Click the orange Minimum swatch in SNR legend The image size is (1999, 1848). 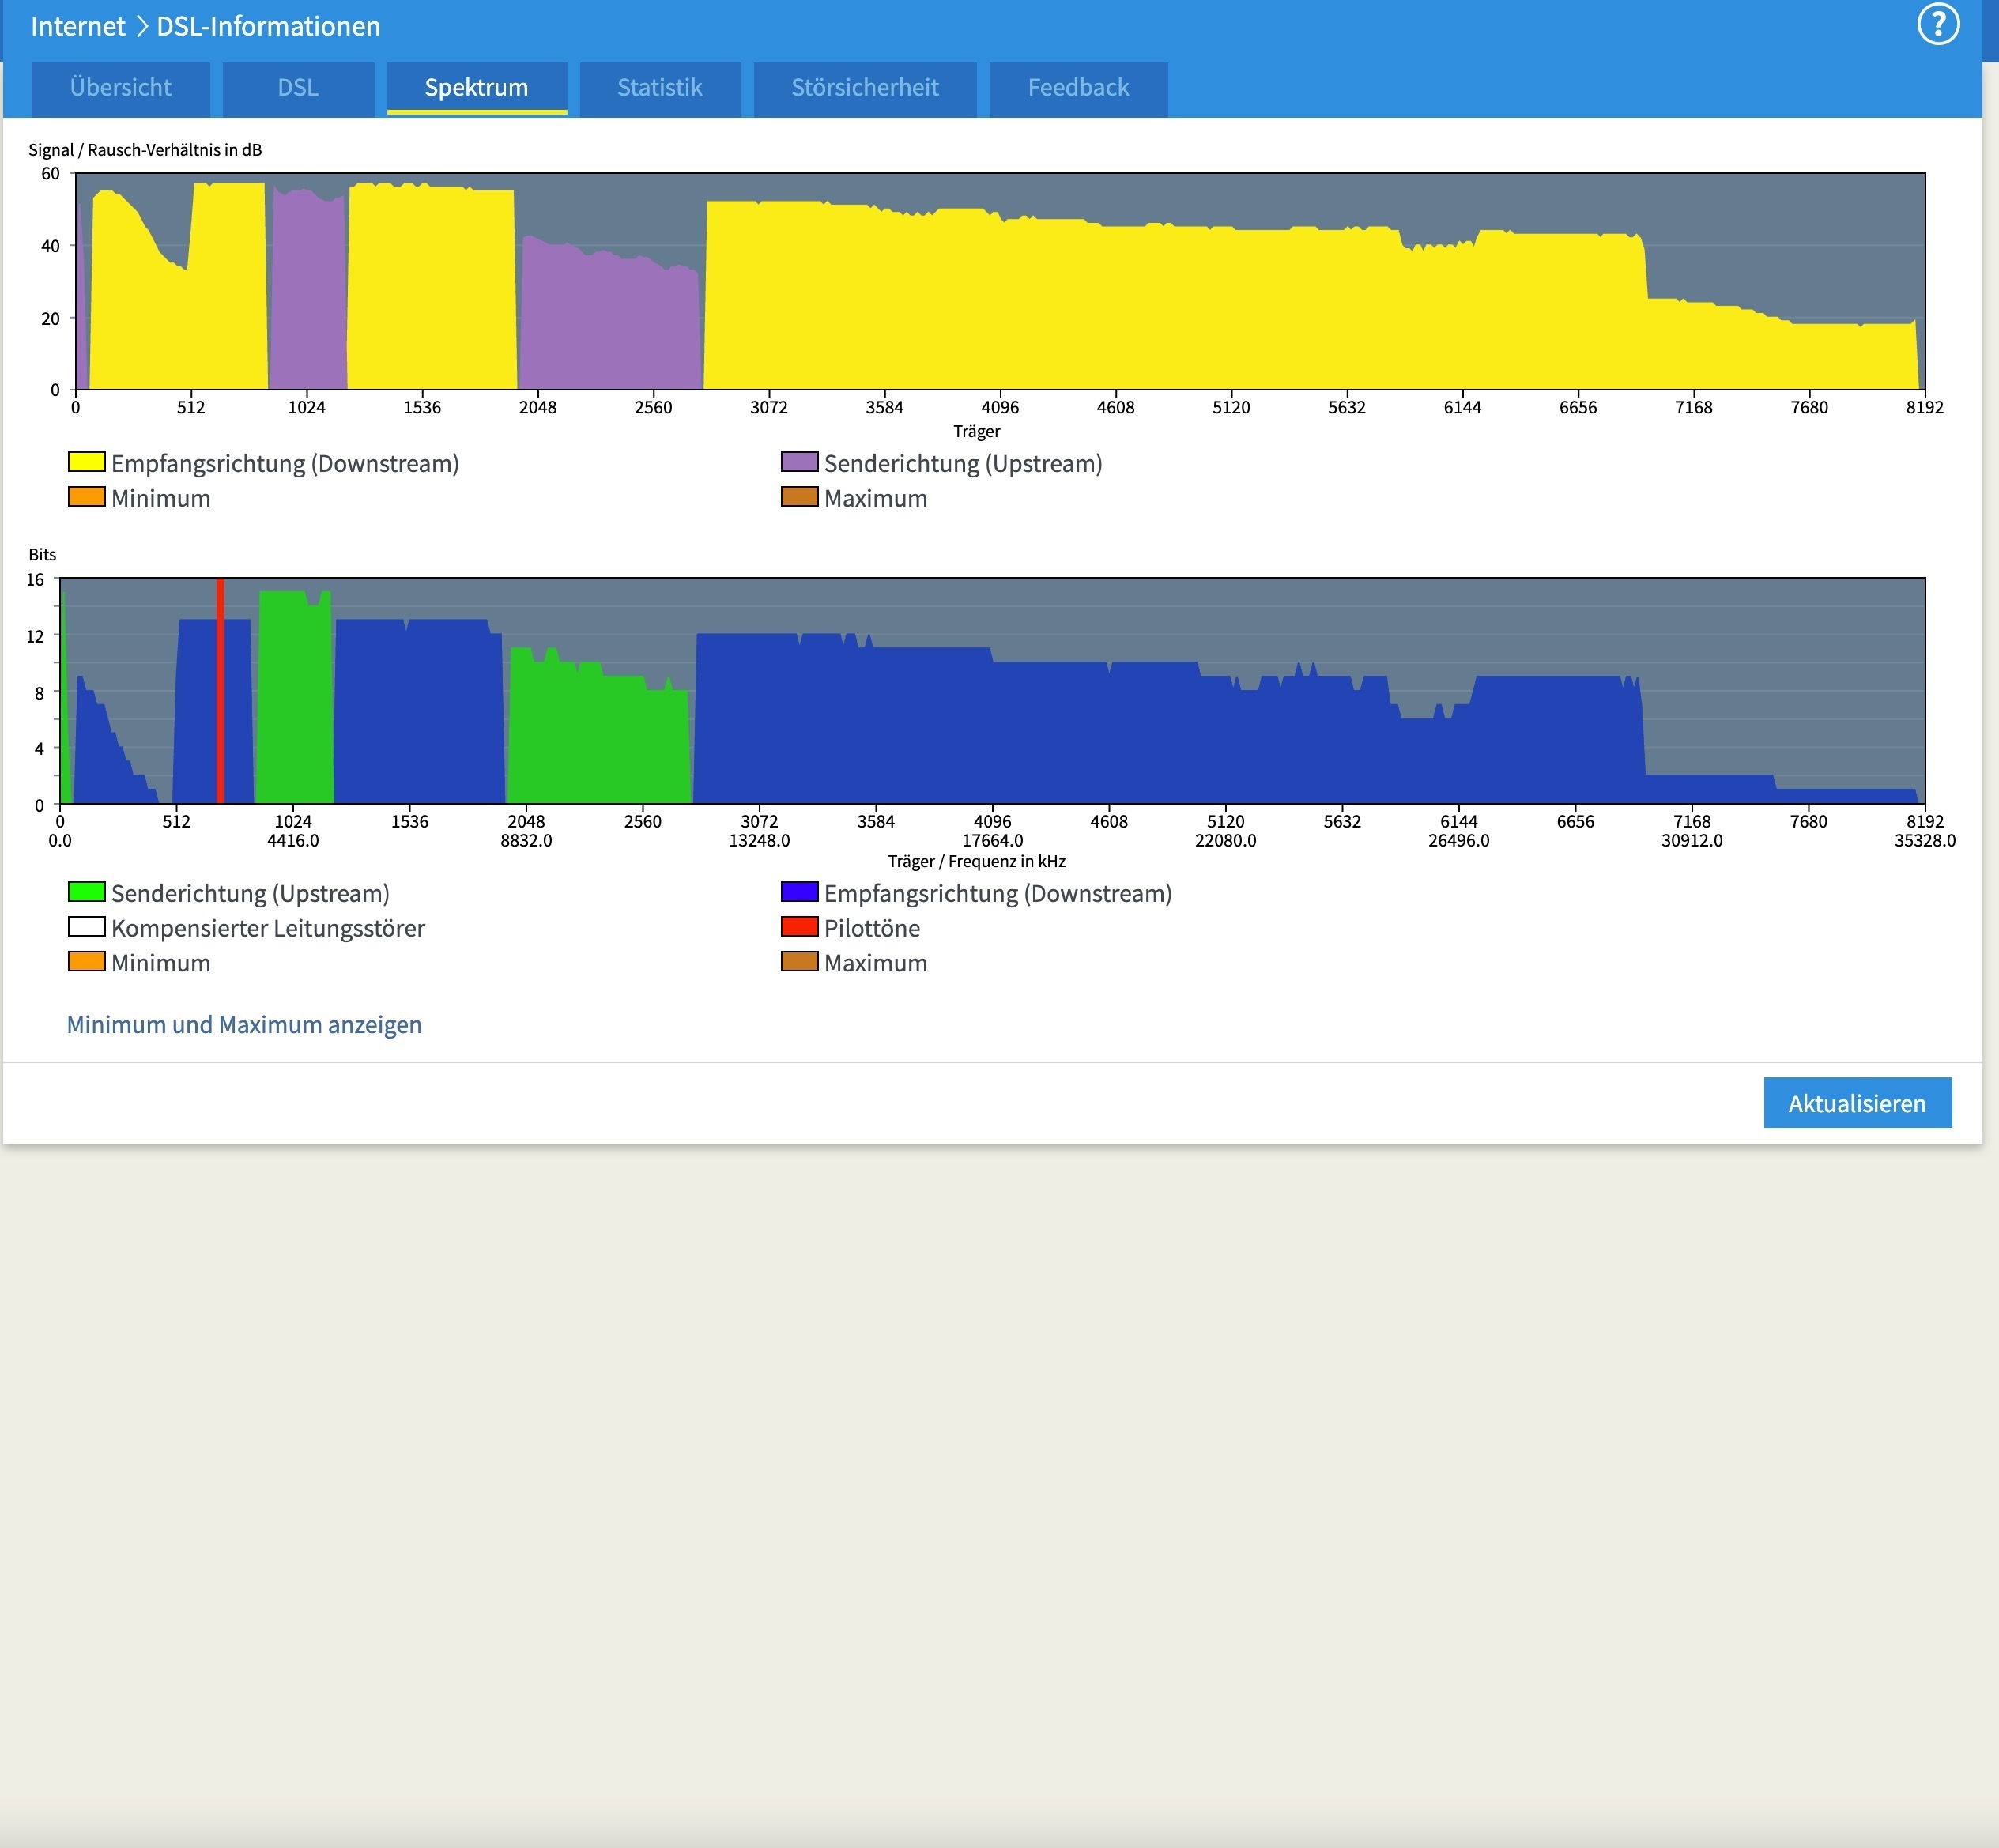(87, 497)
